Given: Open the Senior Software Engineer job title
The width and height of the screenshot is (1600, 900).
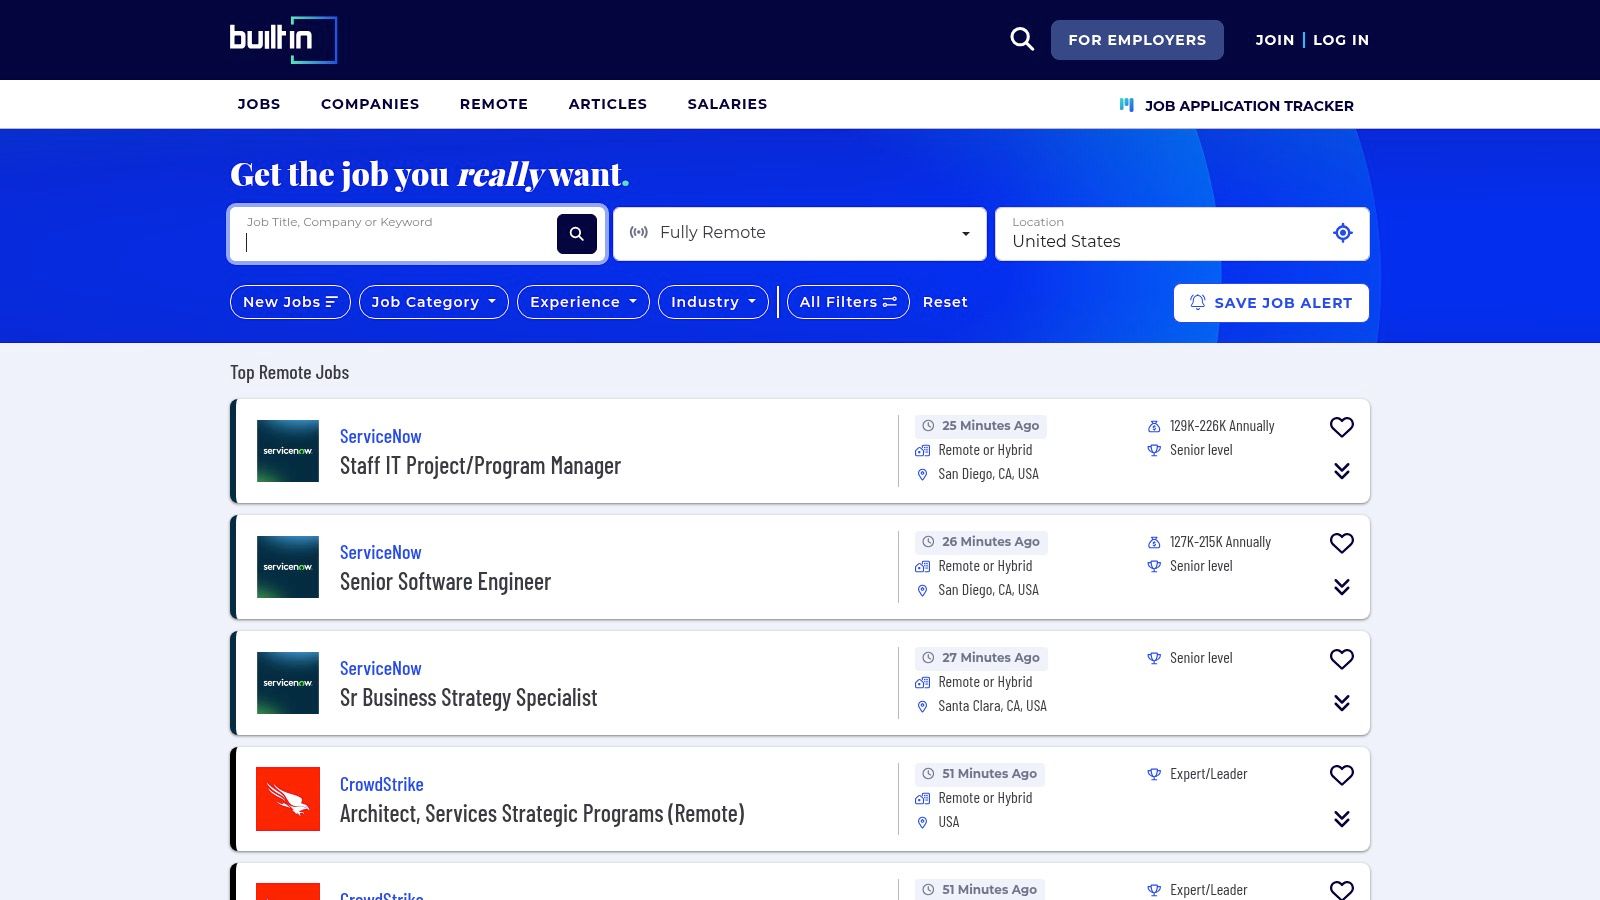Looking at the screenshot, I should [445, 581].
